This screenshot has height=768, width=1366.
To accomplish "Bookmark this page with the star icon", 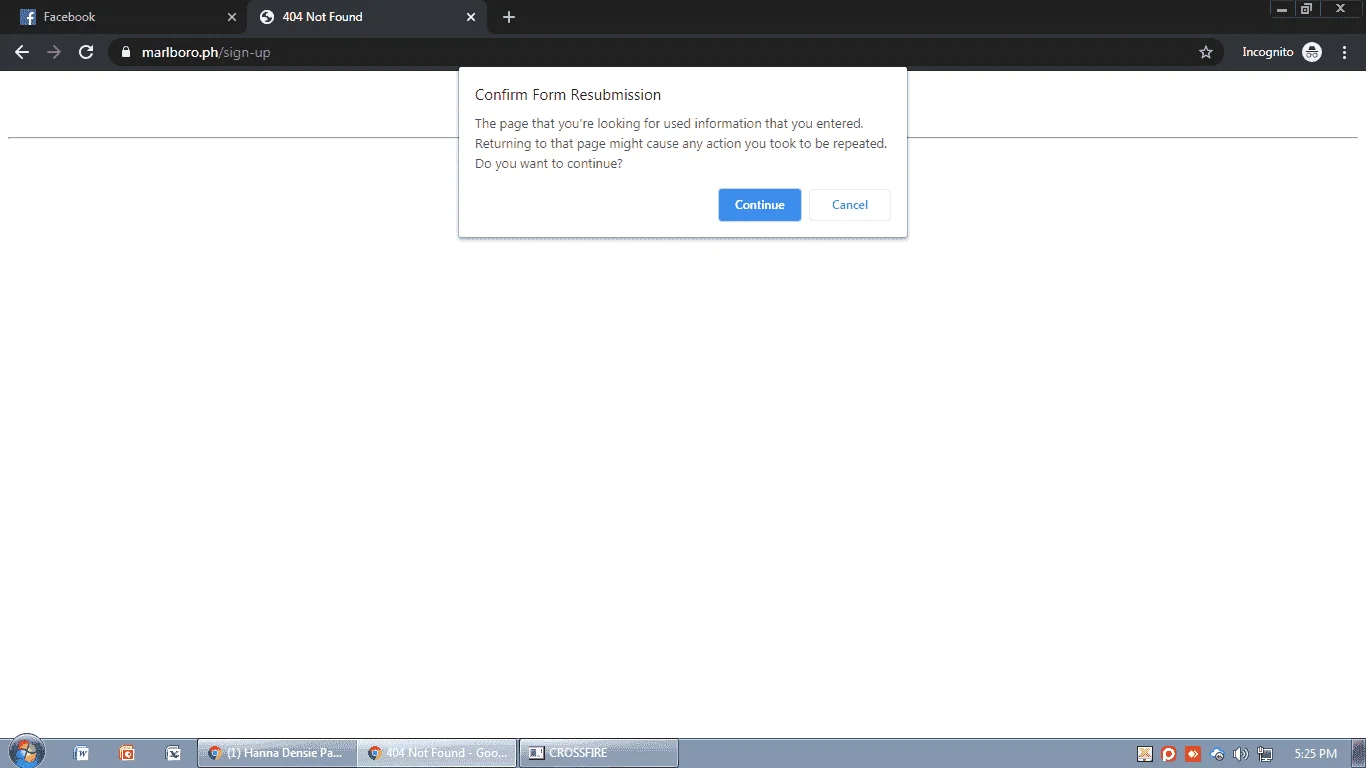I will pos(1206,52).
